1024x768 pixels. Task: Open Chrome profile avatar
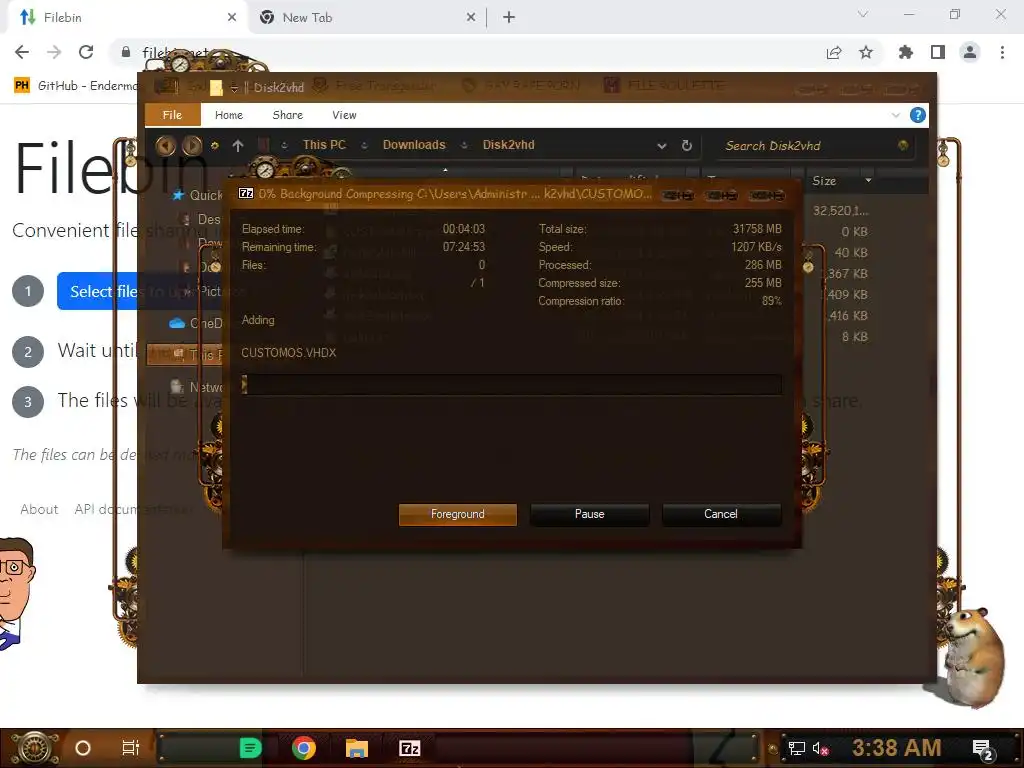point(970,52)
